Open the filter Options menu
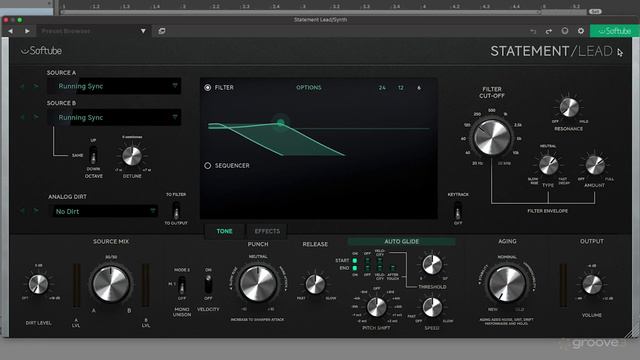The width and height of the screenshot is (640, 360). [309, 87]
